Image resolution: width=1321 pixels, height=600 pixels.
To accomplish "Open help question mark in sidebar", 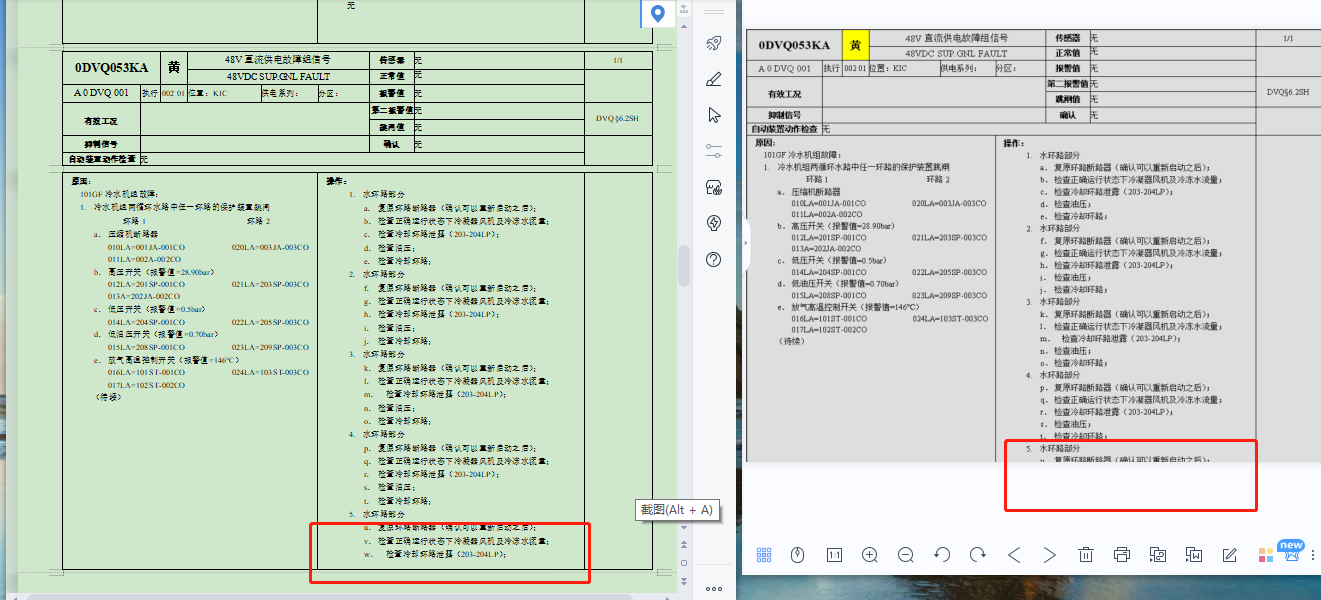I will tap(714, 259).
